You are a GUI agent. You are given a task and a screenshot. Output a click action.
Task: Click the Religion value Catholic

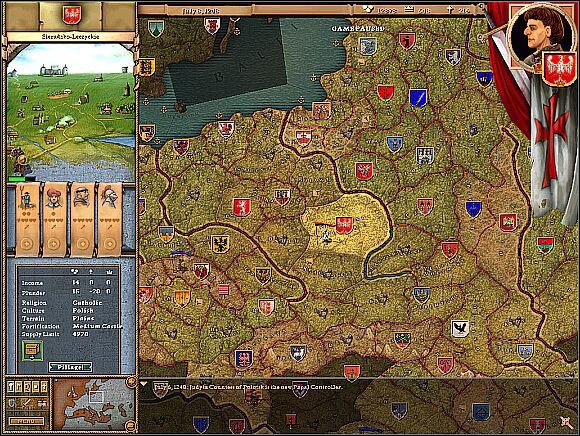(87, 303)
